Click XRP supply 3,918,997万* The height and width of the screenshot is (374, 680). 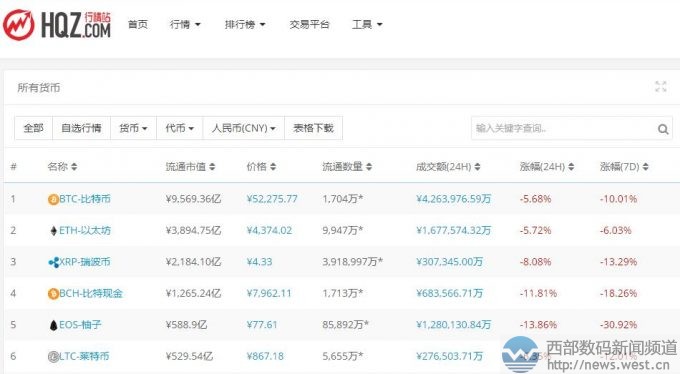353,262
